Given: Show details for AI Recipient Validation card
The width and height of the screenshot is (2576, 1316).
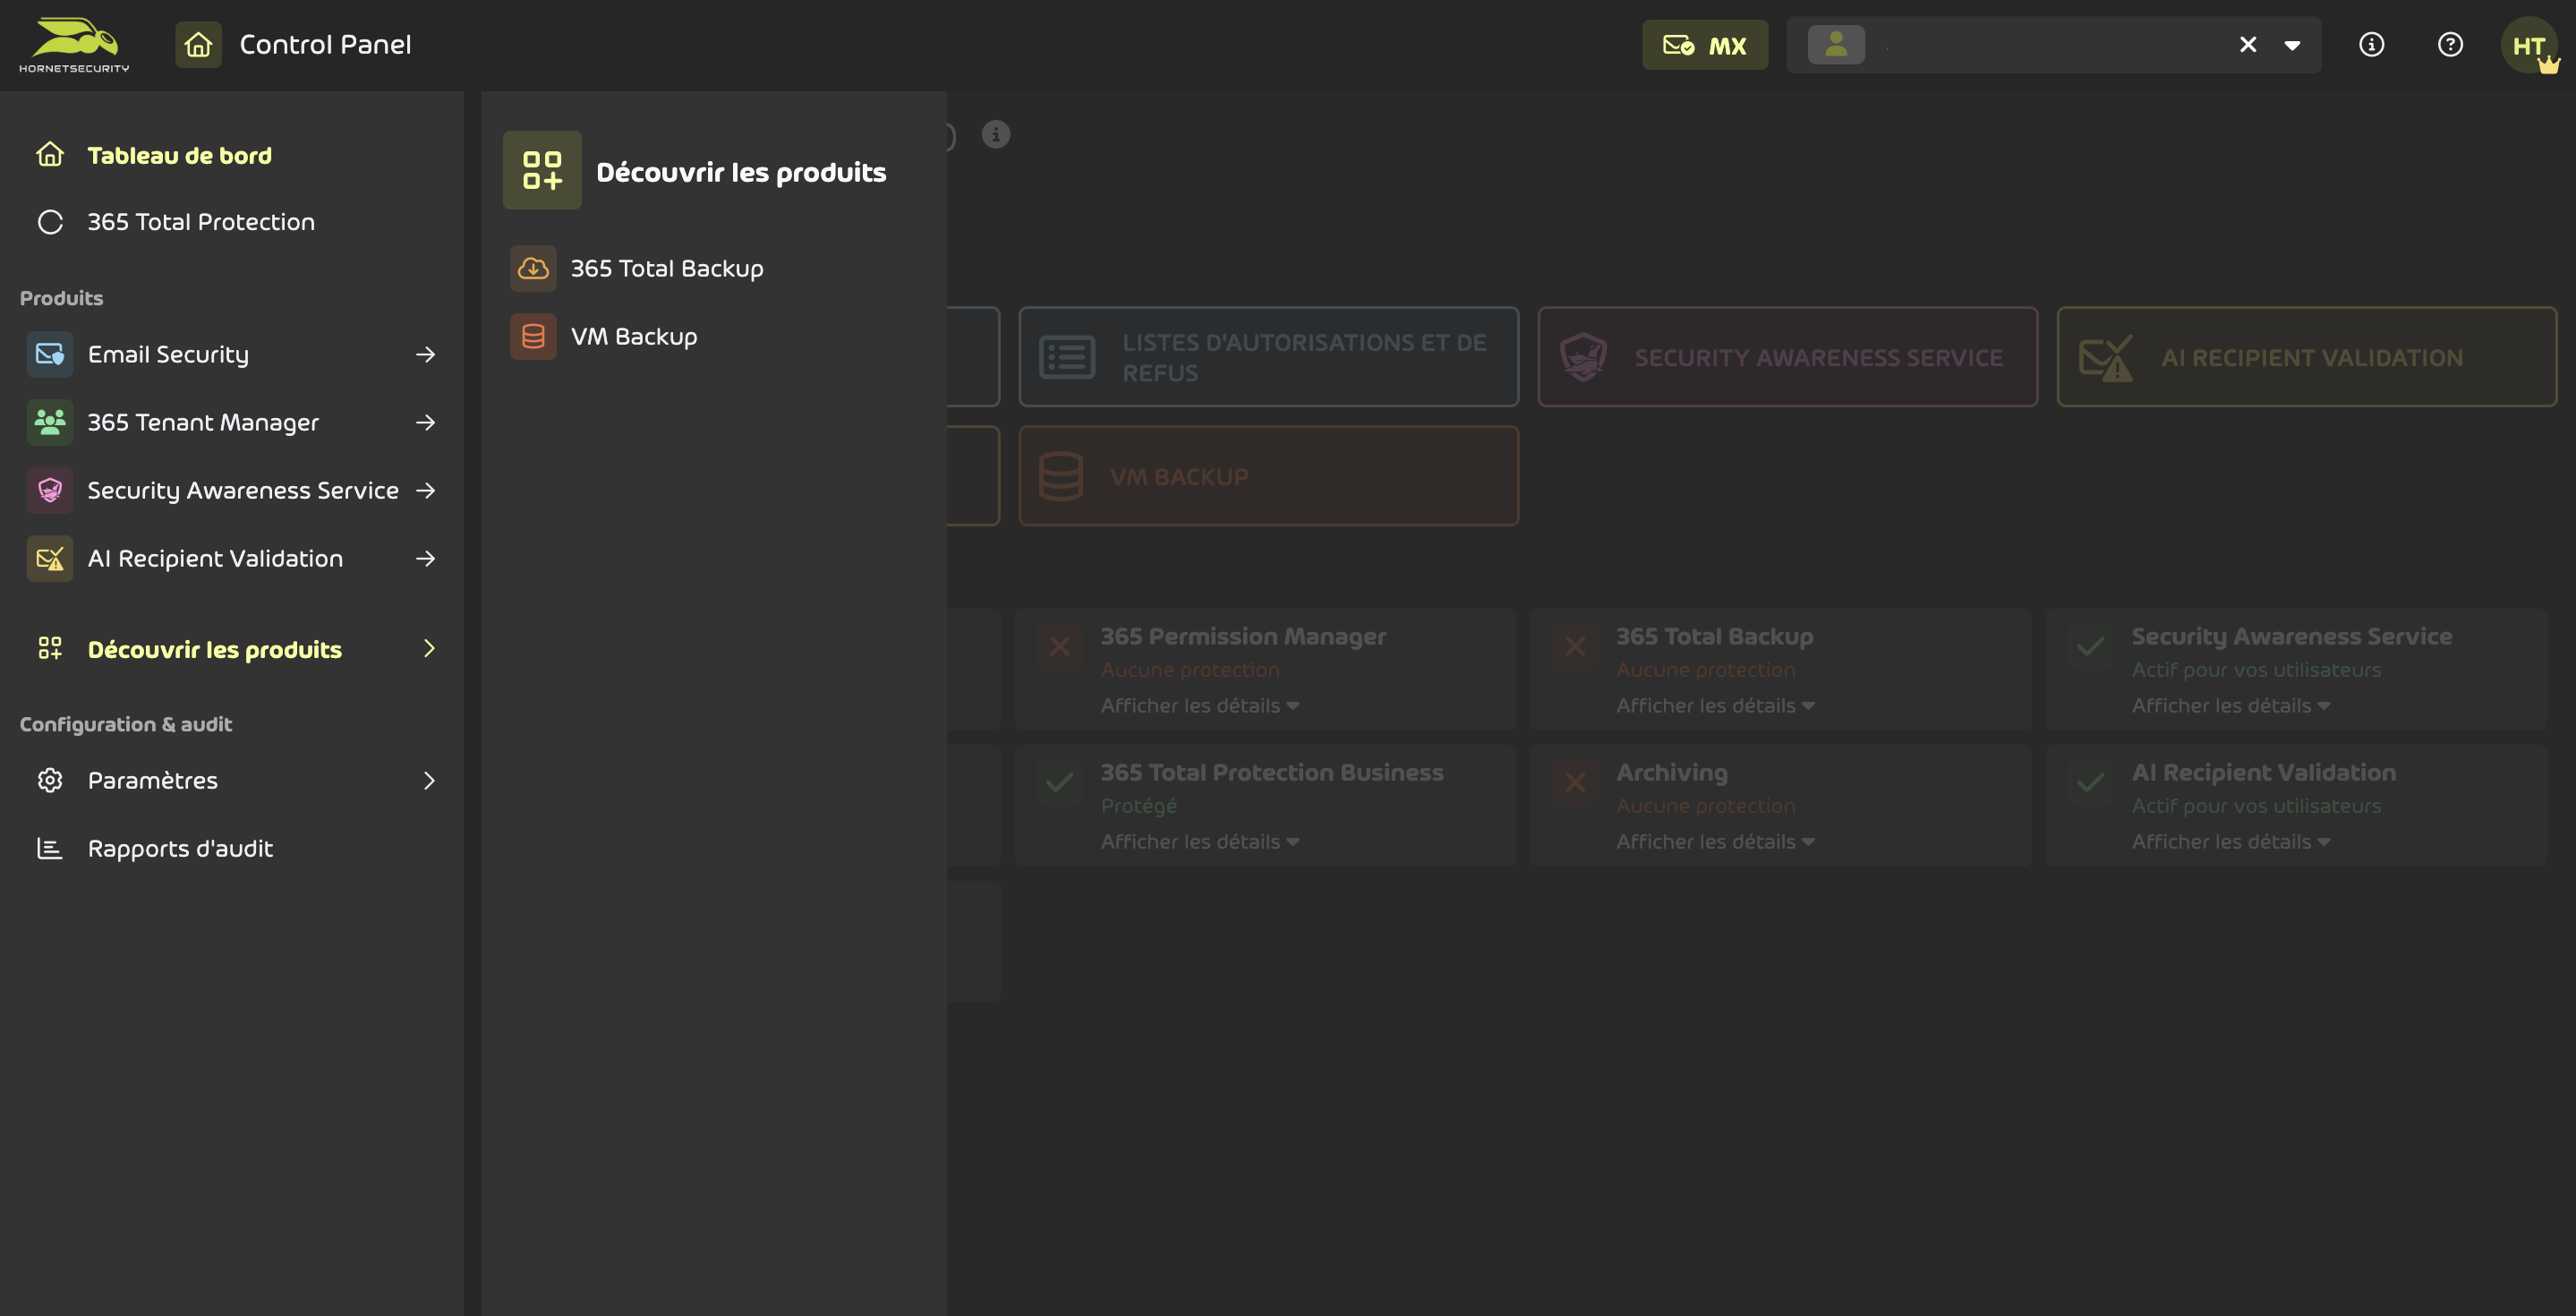Looking at the screenshot, I should click(2230, 841).
